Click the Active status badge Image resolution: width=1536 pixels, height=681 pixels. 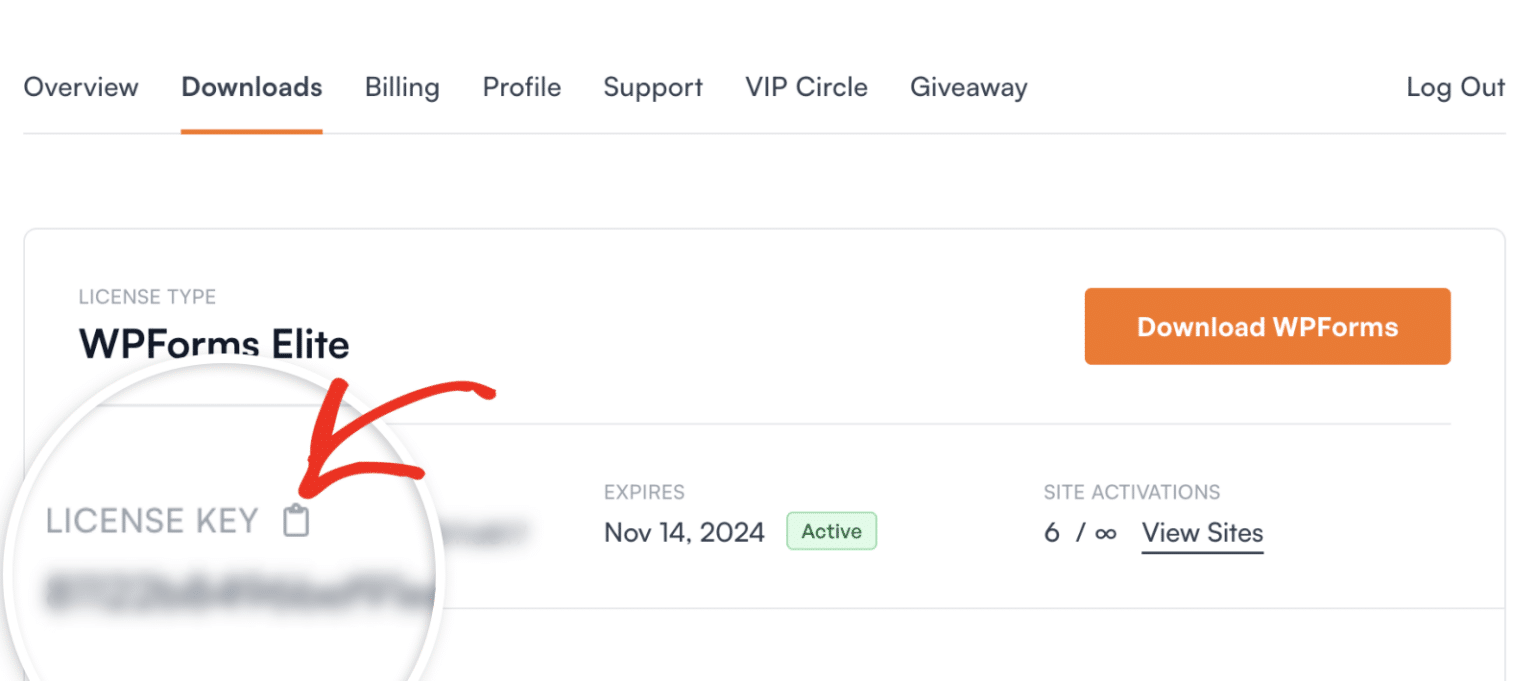click(831, 531)
